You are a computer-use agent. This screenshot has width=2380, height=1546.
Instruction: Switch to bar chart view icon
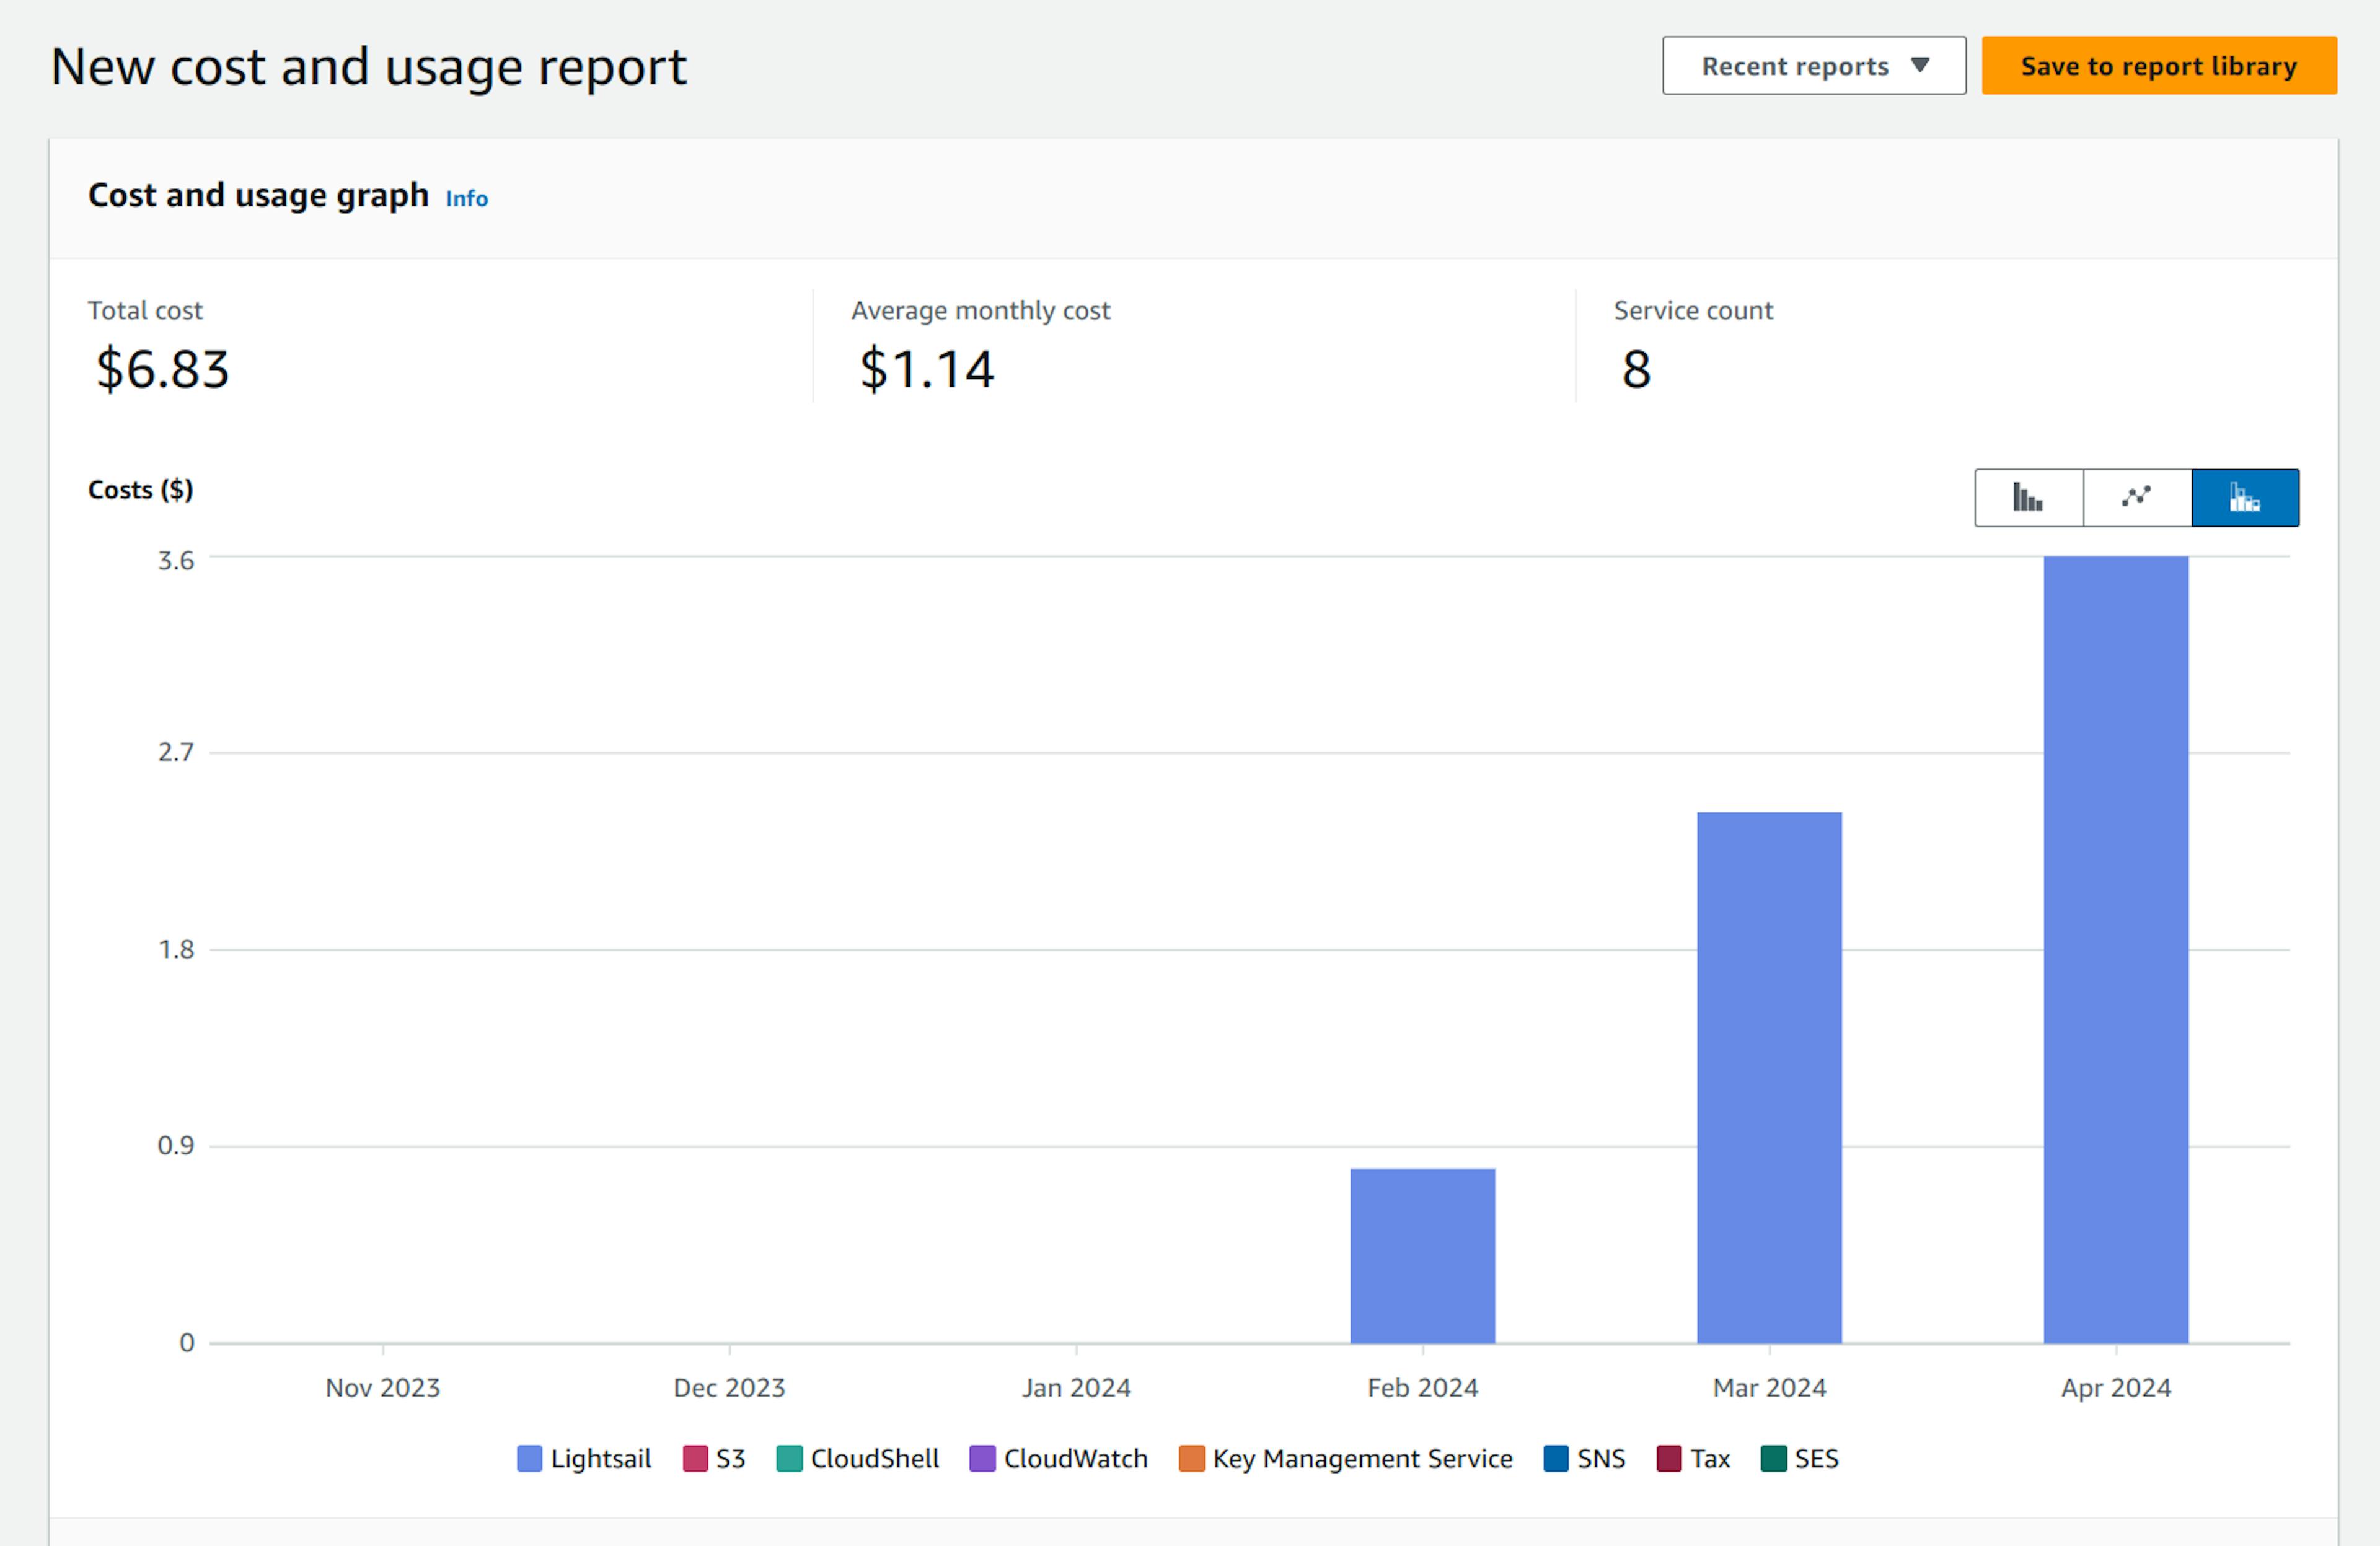coord(2029,497)
